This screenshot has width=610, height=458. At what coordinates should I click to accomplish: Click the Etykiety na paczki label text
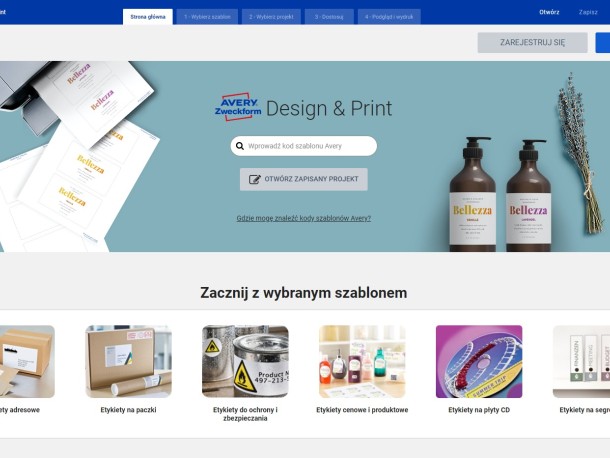pyautogui.click(x=128, y=410)
